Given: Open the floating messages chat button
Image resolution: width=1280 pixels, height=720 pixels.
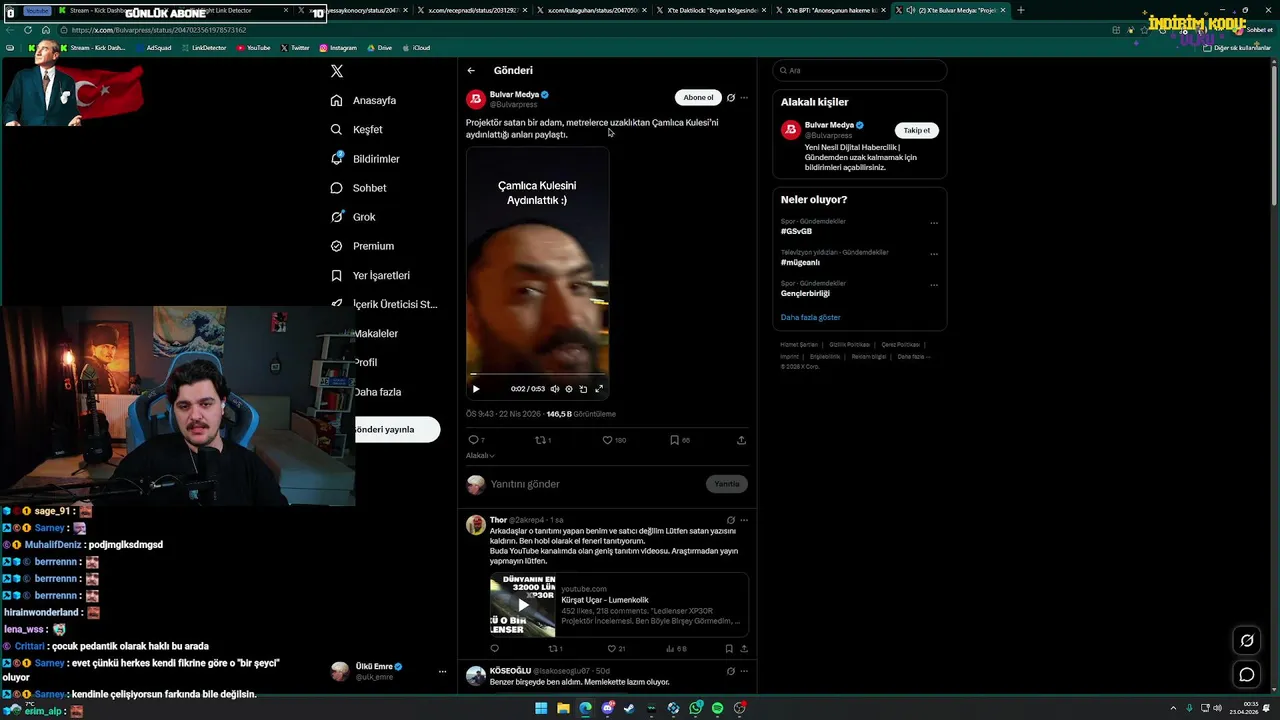Looking at the screenshot, I should pos(1247,675).
